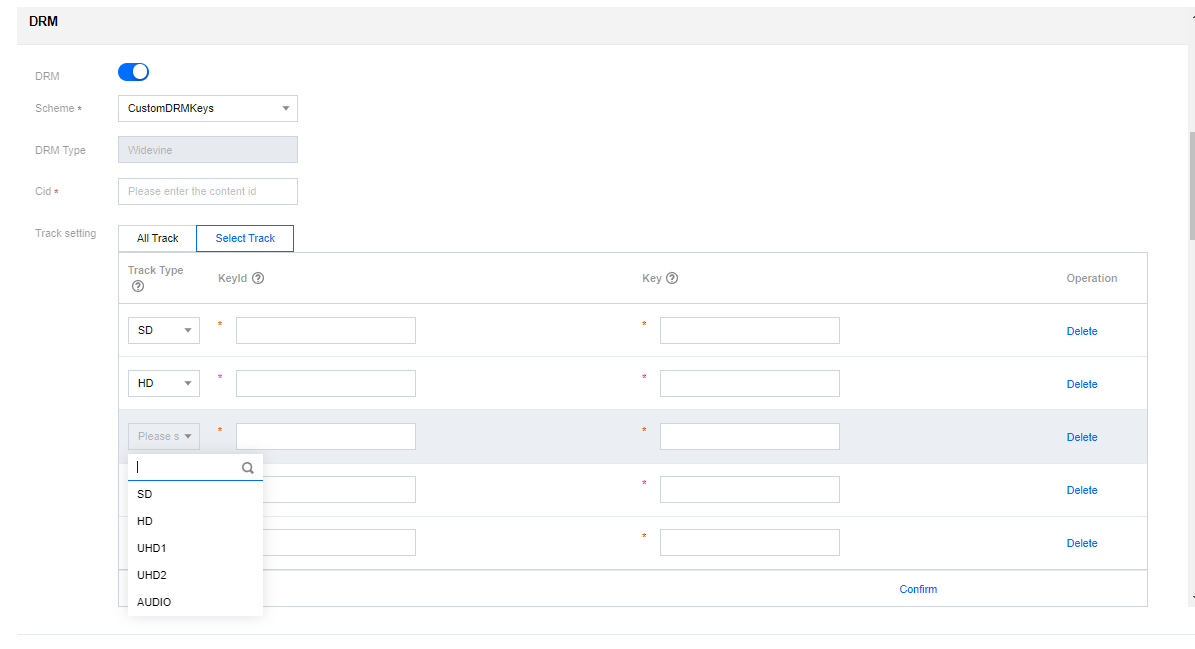
Task: Click the Track Type help icon
Action: point(138,287)
